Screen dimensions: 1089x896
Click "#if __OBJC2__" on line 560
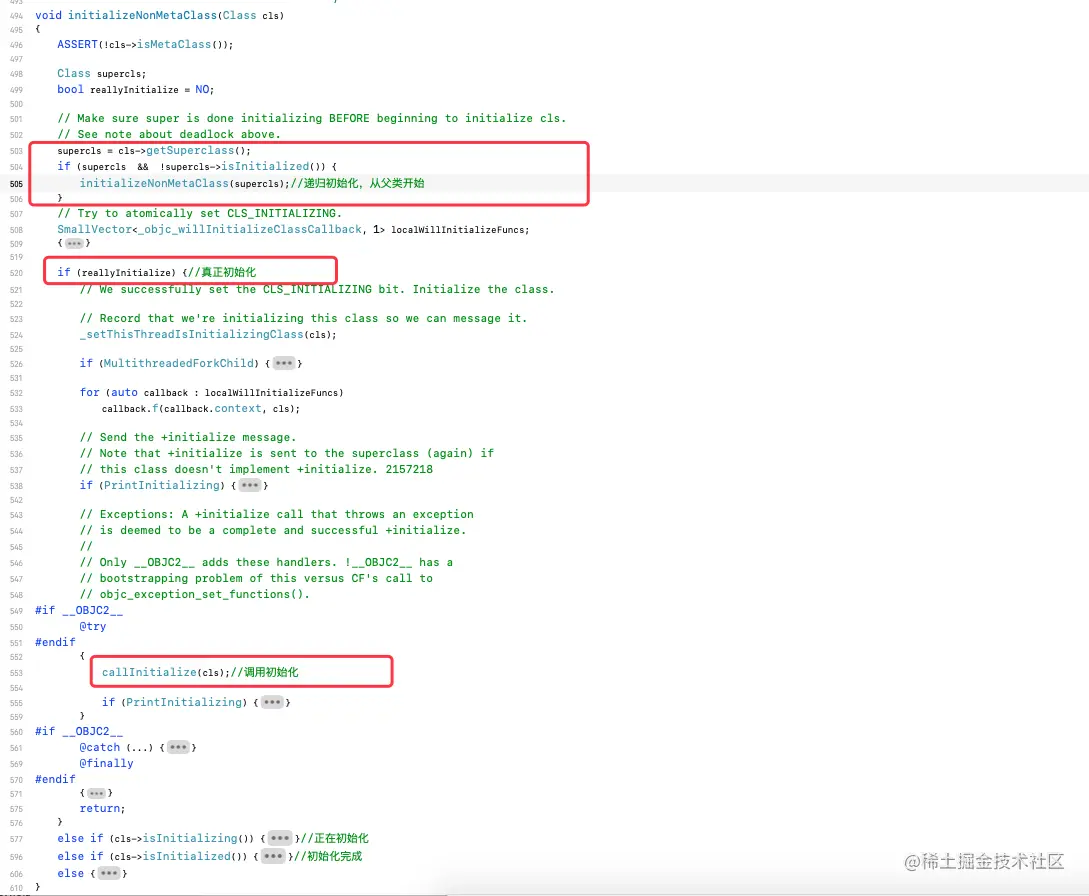(x=79, y=731)
